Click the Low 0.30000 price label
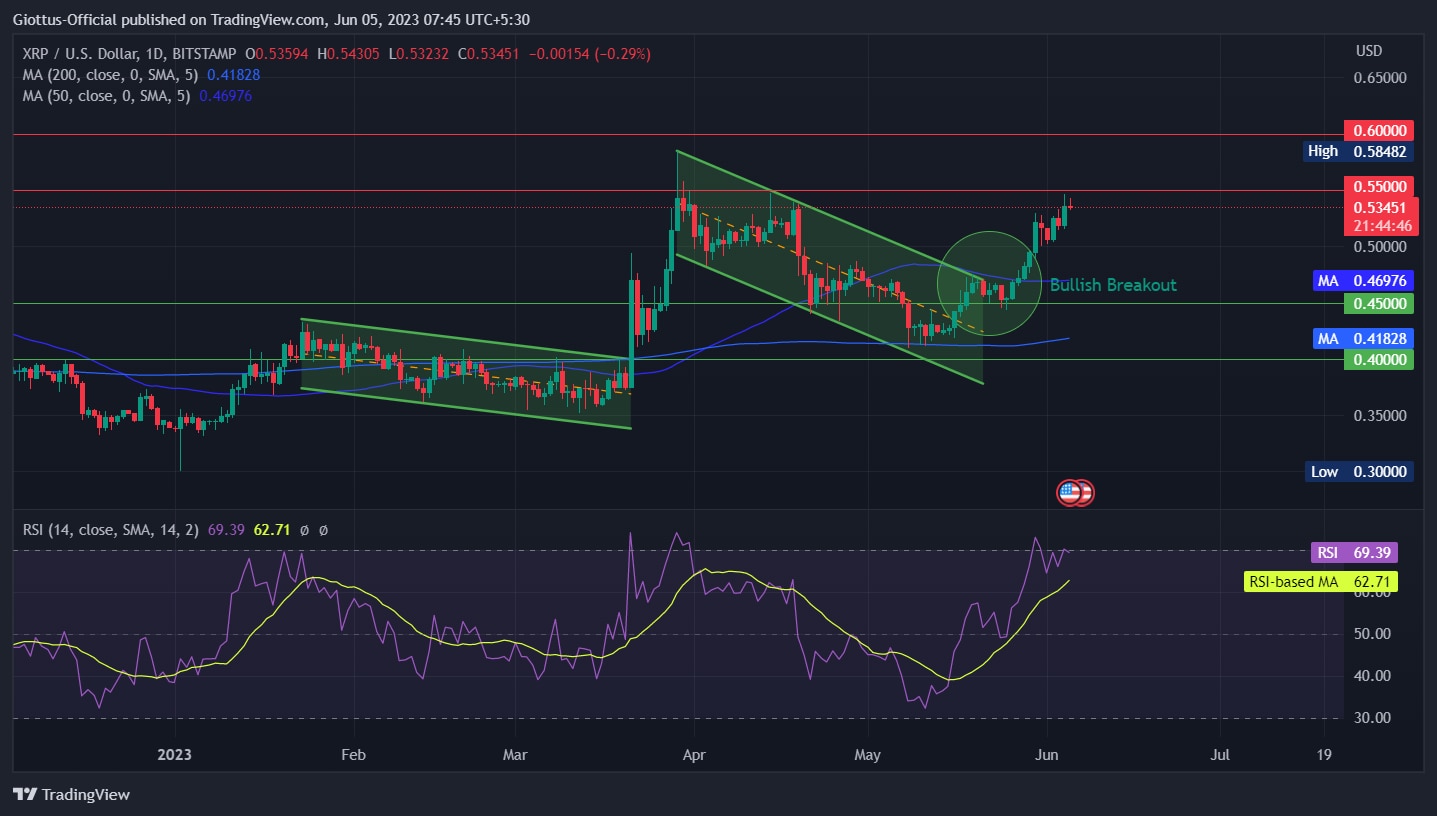This screenshot has width=1437, height=816. pyautogui.click(x=1359, y=472)
